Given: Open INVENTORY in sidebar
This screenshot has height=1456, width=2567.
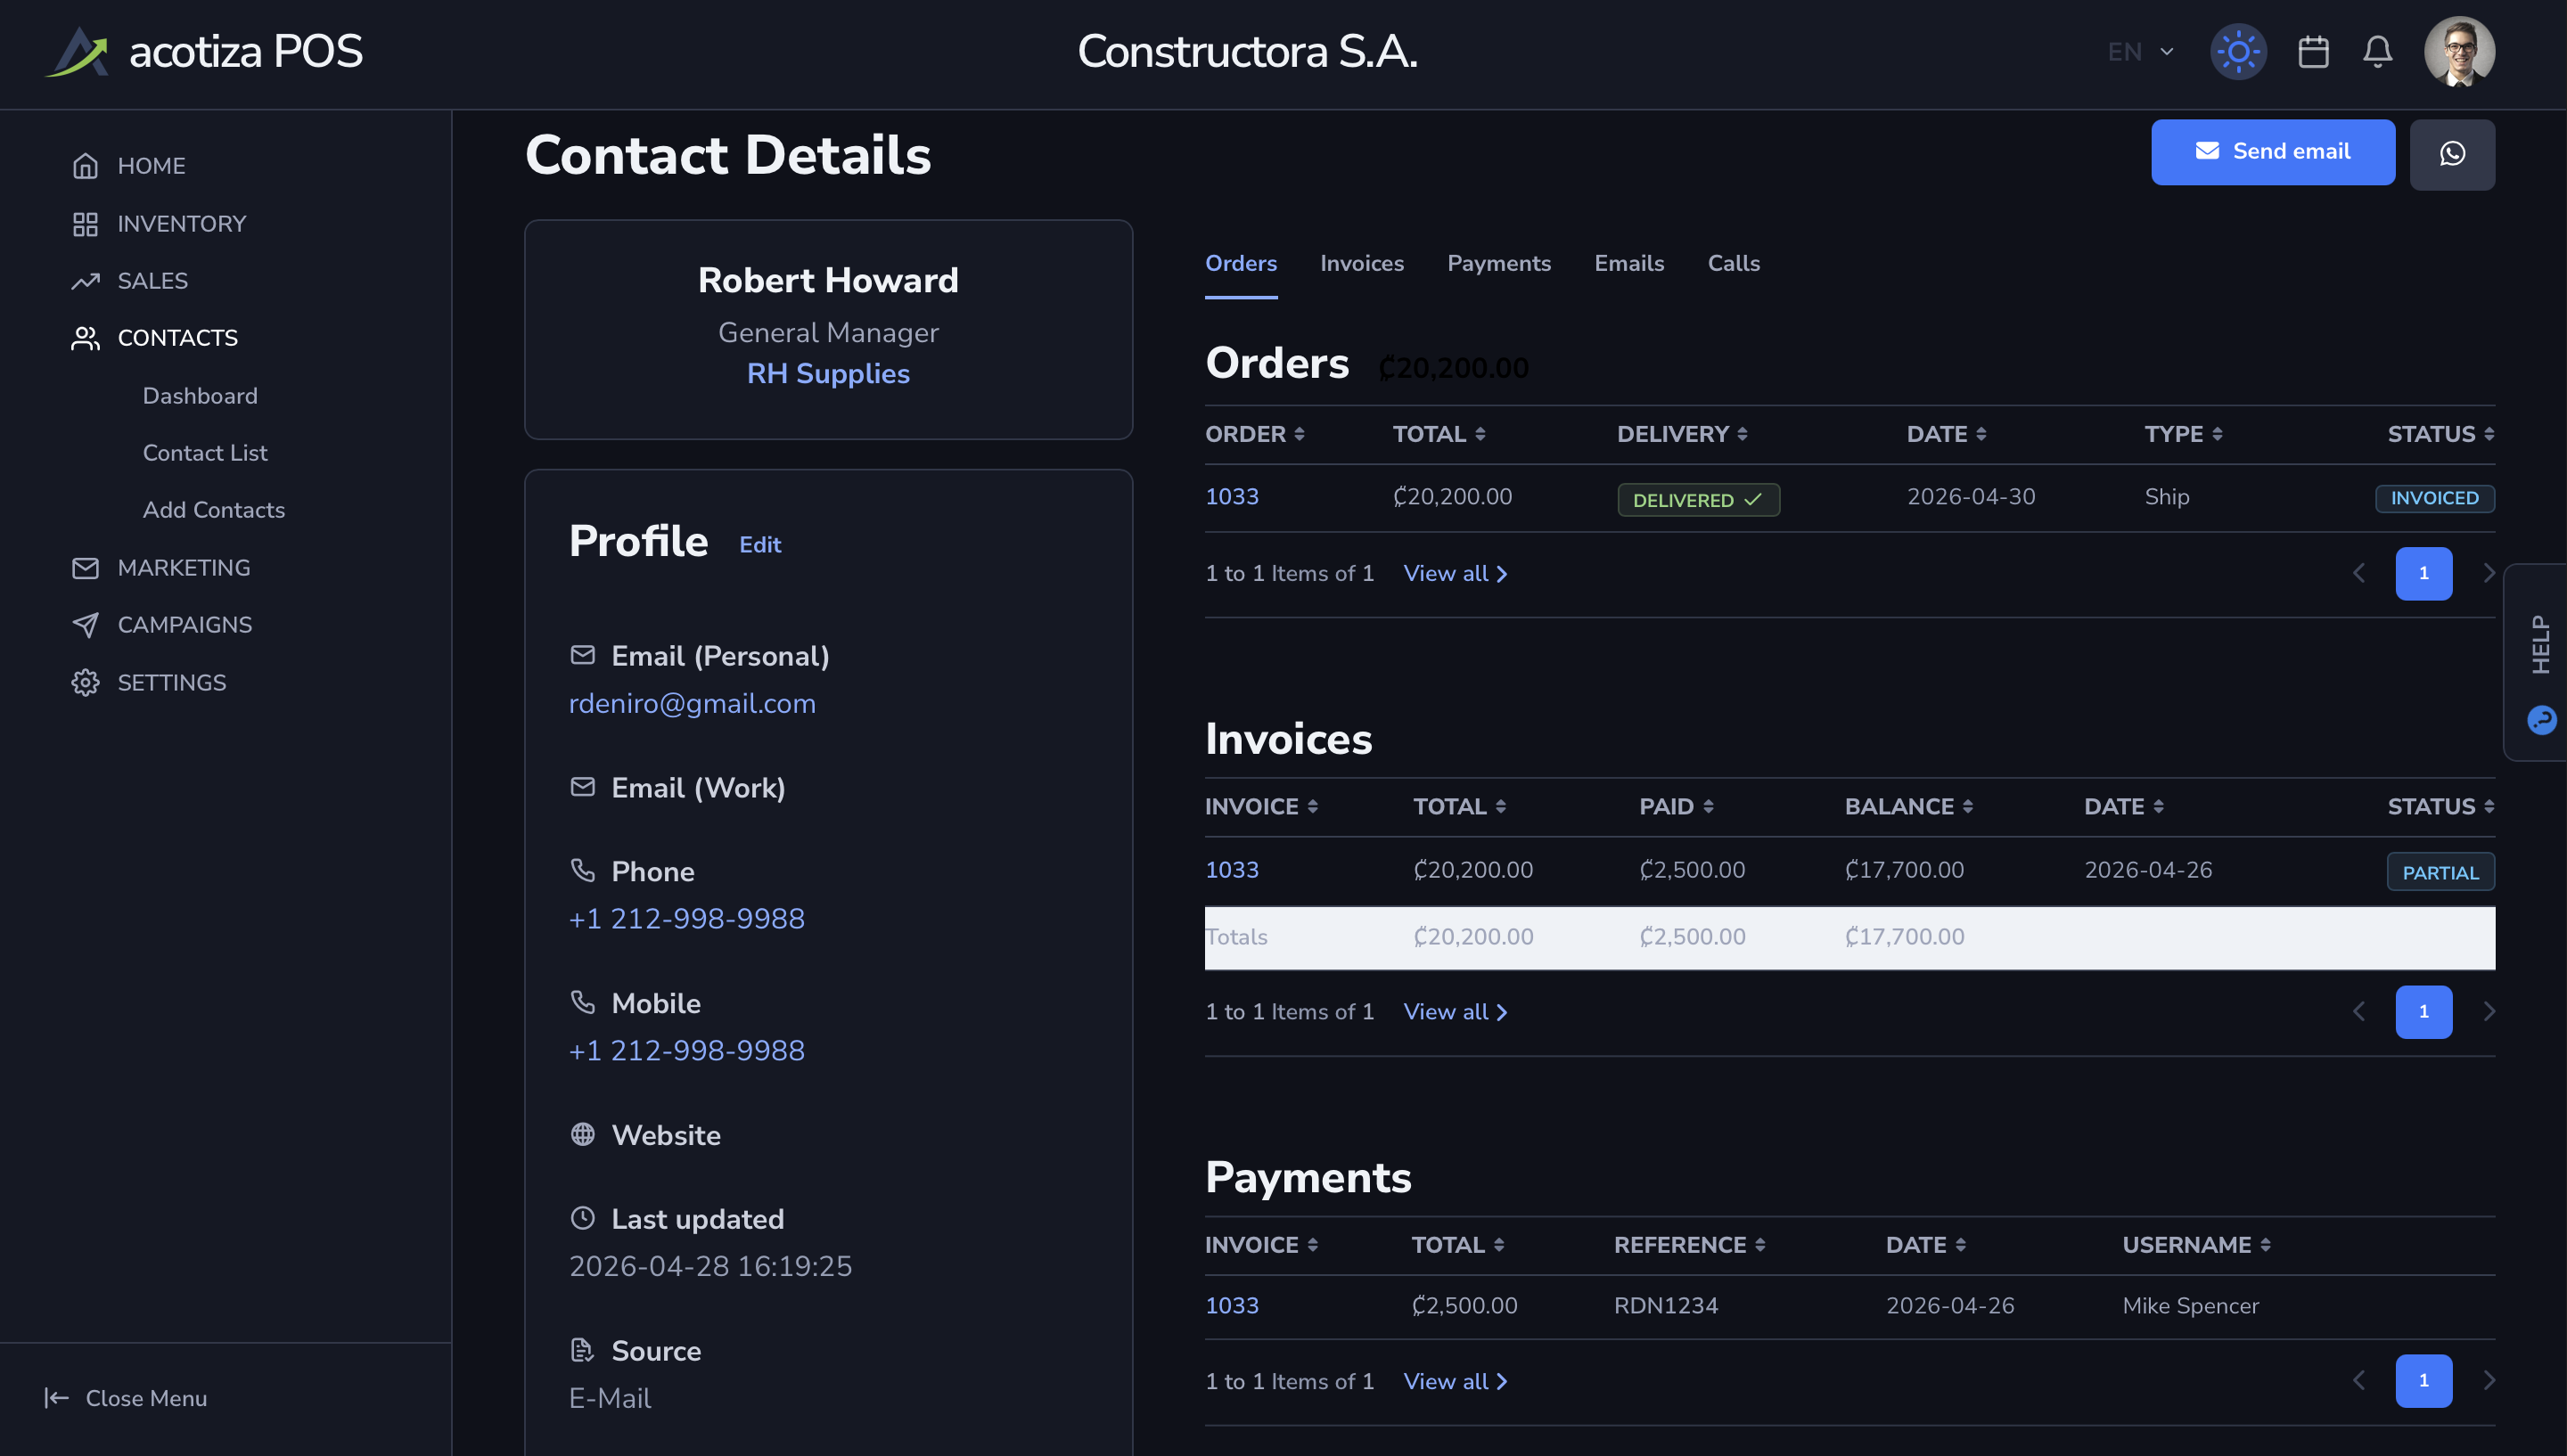Looking at the screenshot, I should pyautogui.click(x=158, y=224).
